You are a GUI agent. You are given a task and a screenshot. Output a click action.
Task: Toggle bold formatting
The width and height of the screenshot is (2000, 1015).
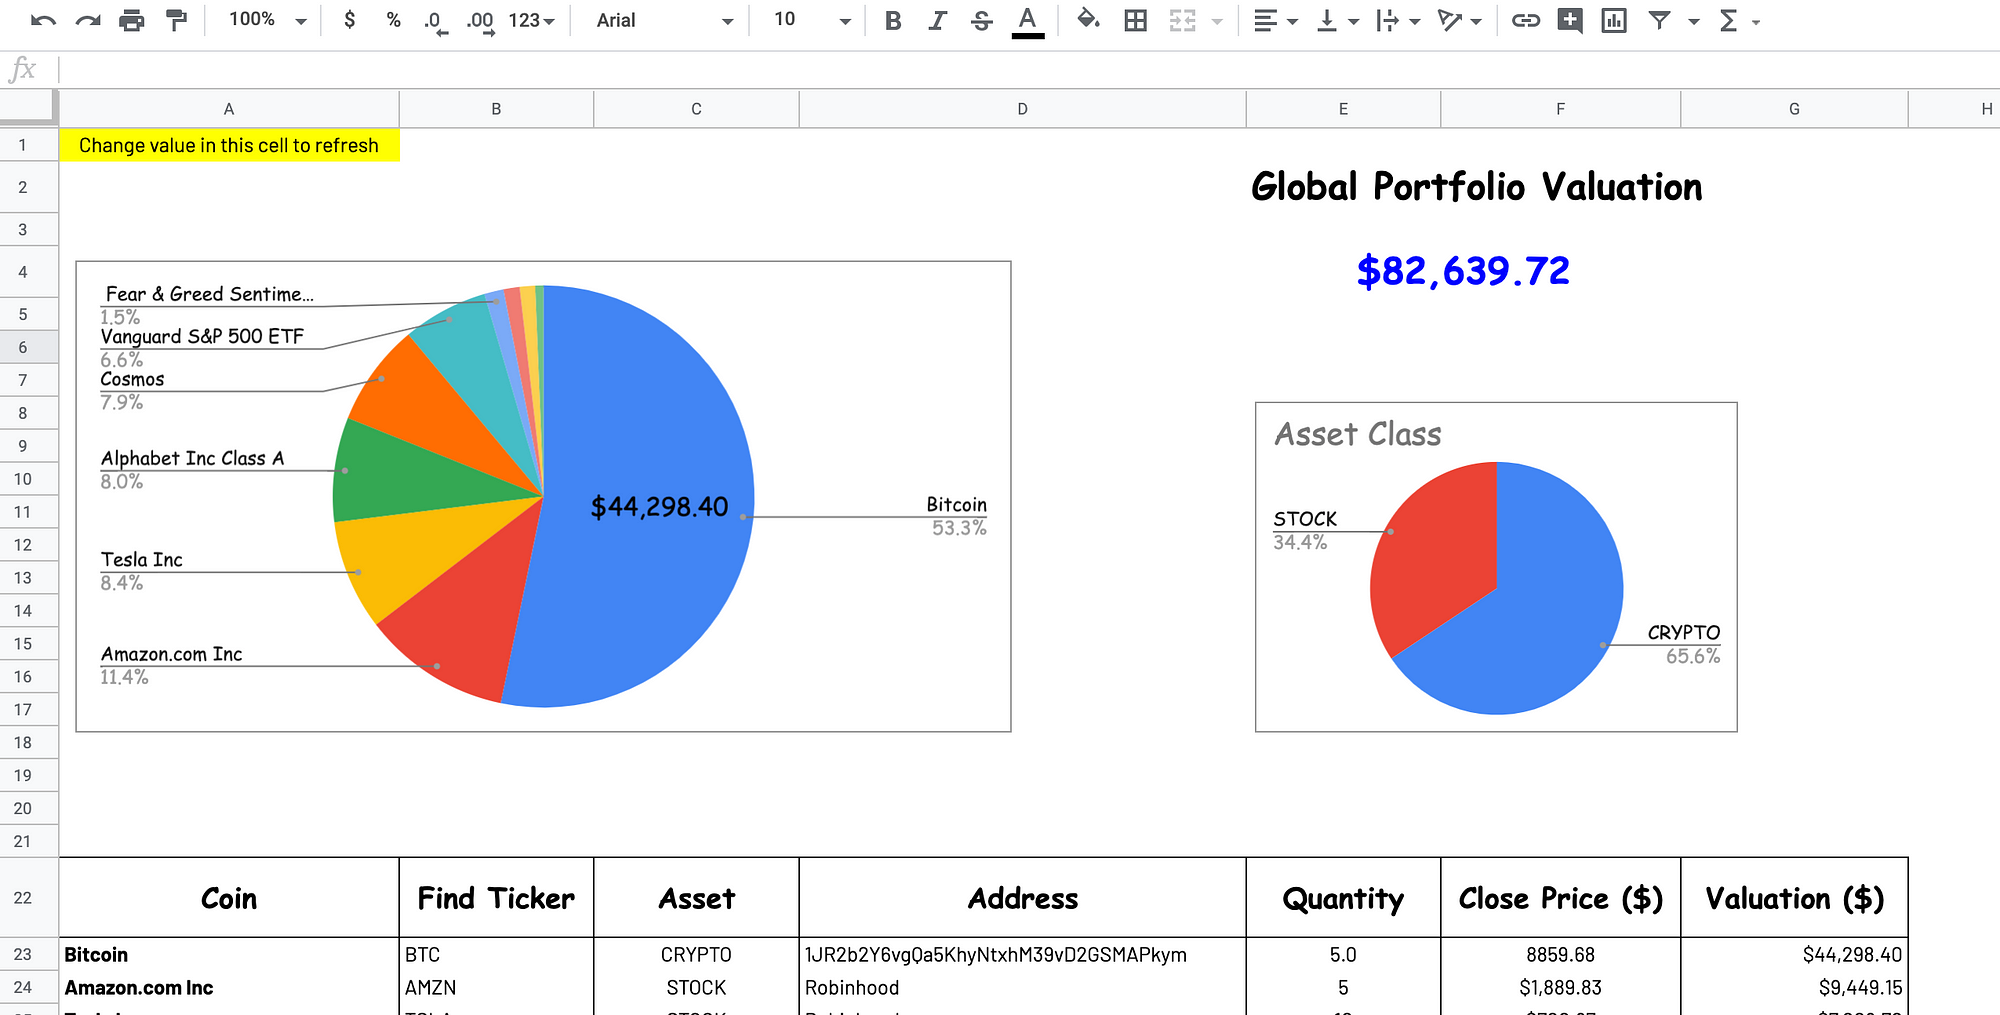[893, 20]
